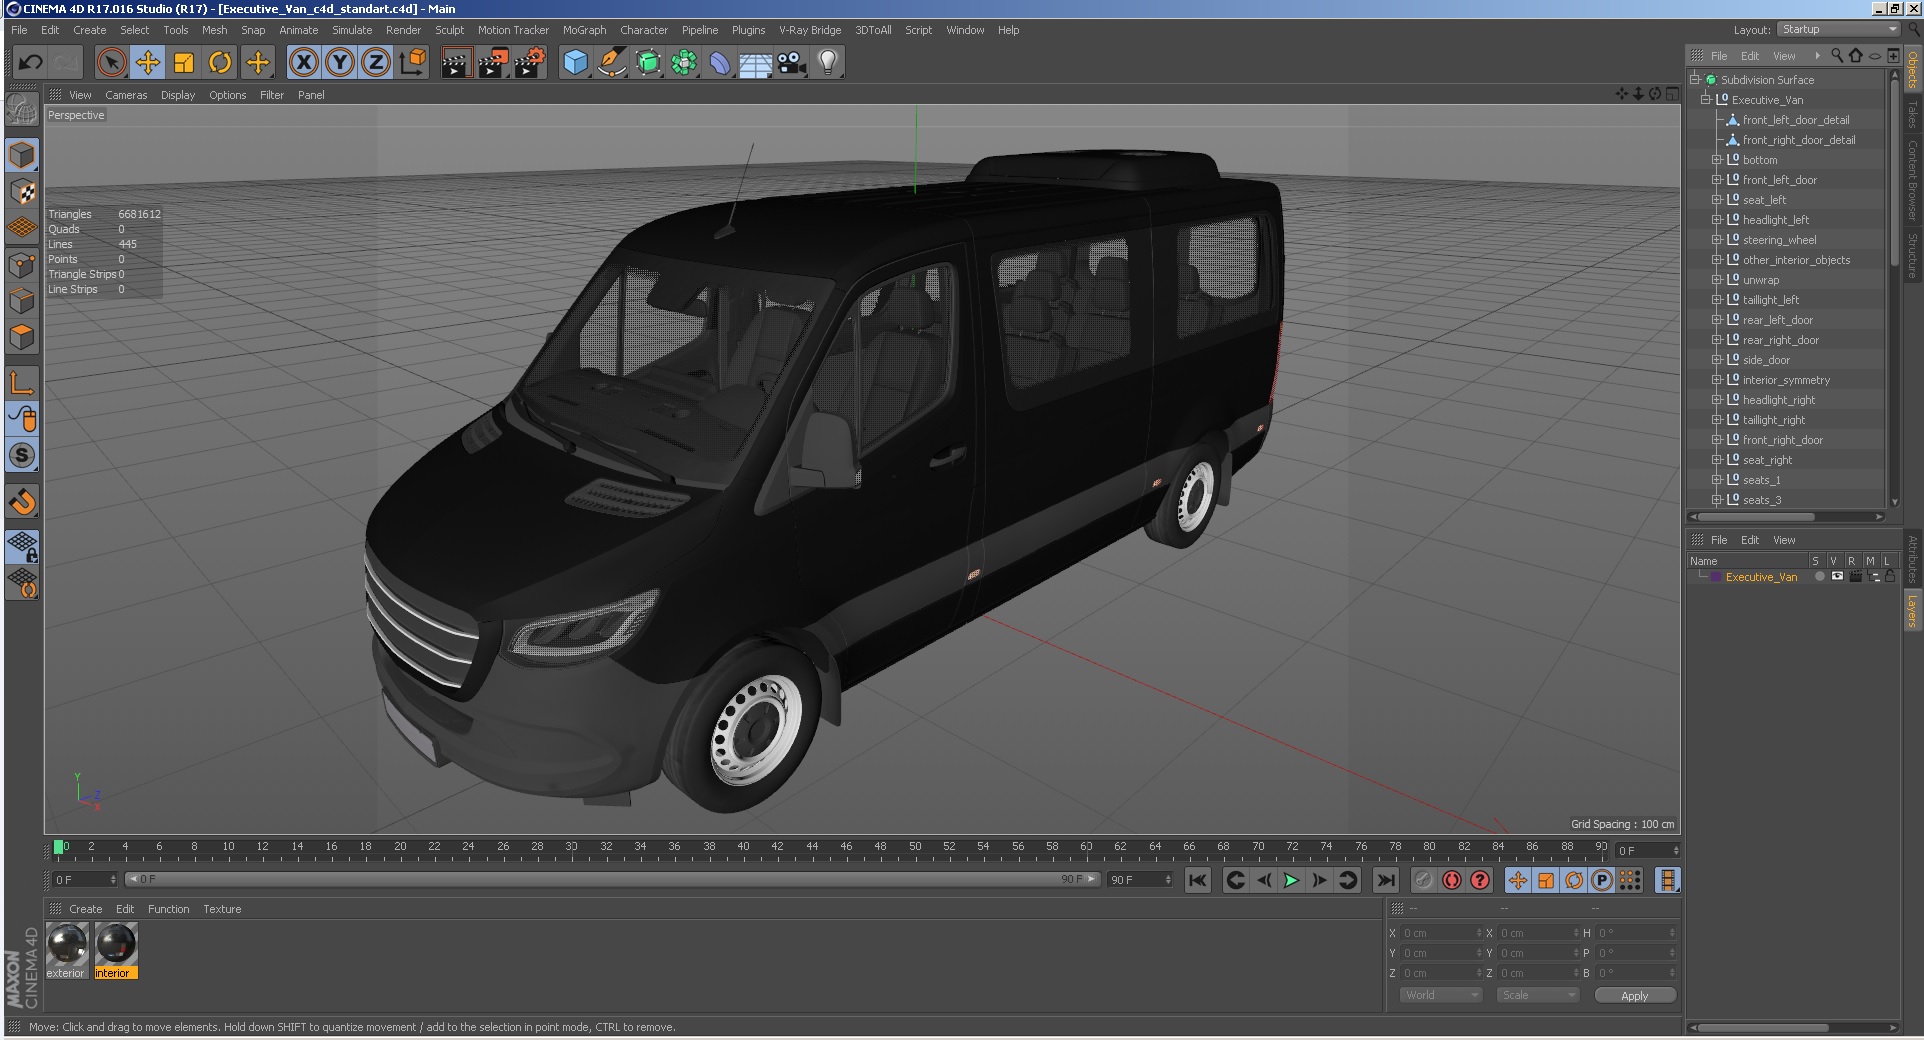Viewport: 1924px width, 1040px height.
Task: Open Edit Render Settings icon
Action: [529, 63]
